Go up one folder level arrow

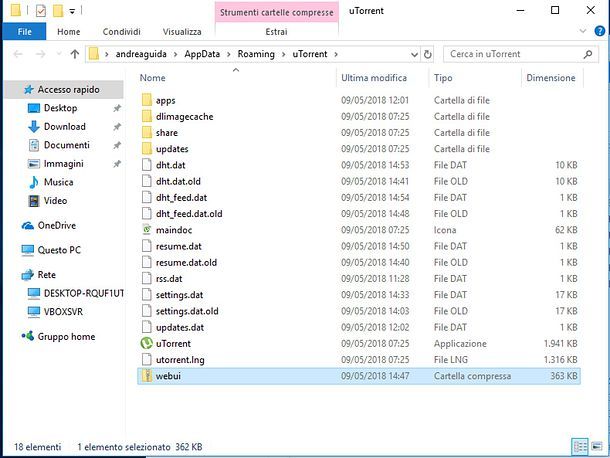coord(75,54)
